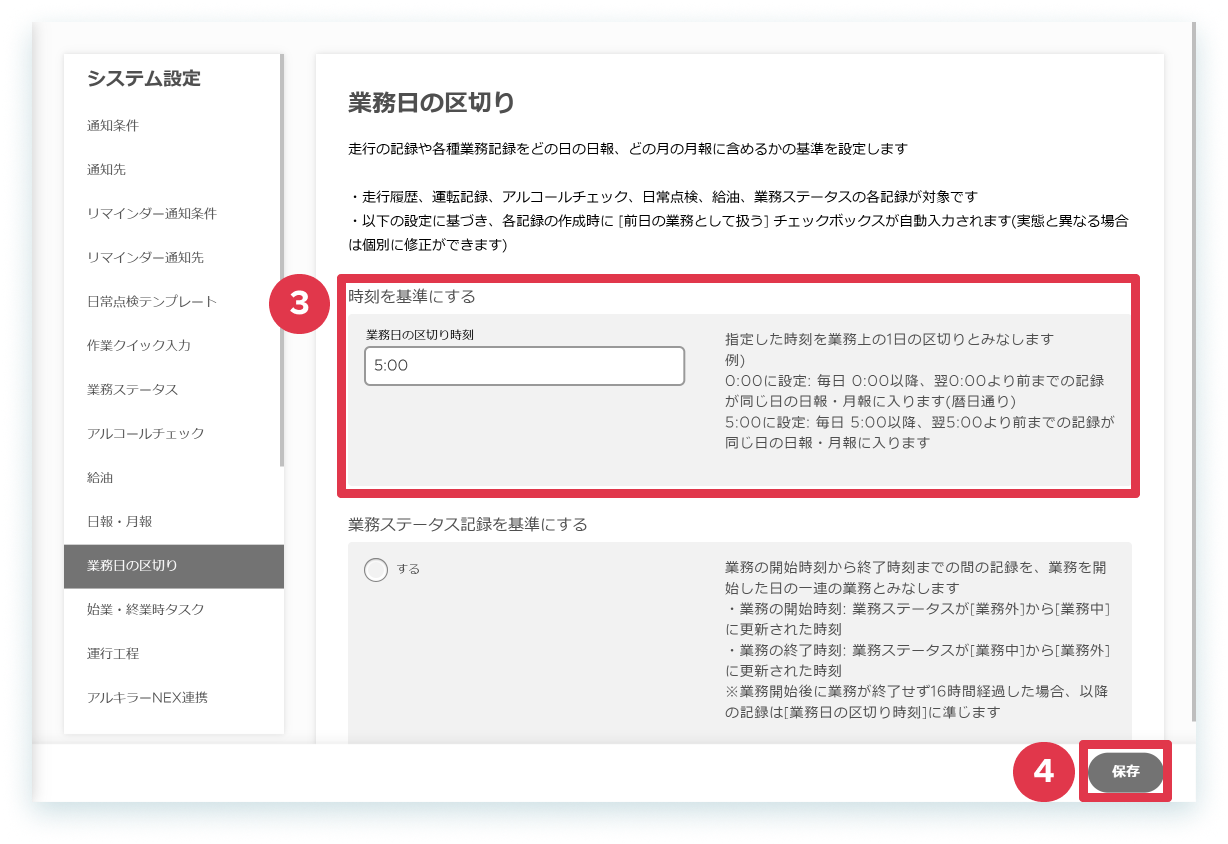1228x844 pixels.
Task: Select the 業務日の区切り sidebar item
Action: [173, 566]
